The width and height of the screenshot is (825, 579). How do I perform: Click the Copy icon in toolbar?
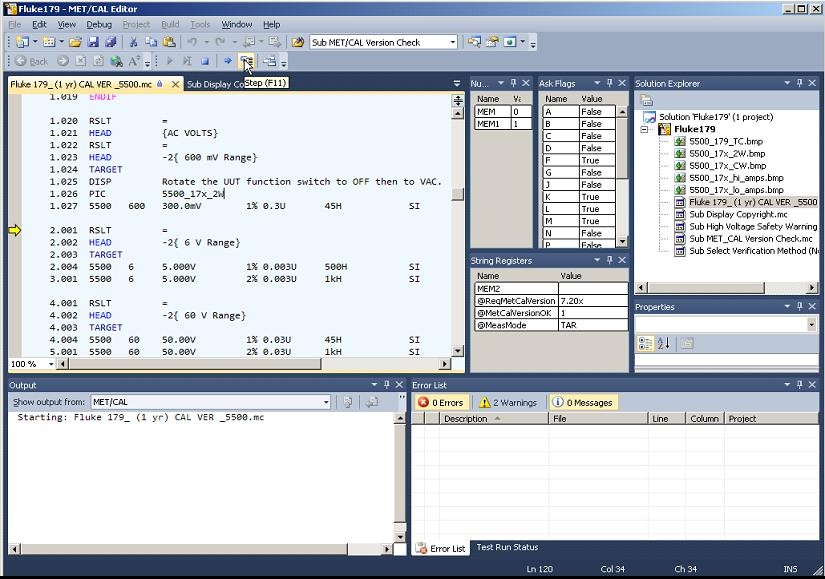tap(151, 42)
